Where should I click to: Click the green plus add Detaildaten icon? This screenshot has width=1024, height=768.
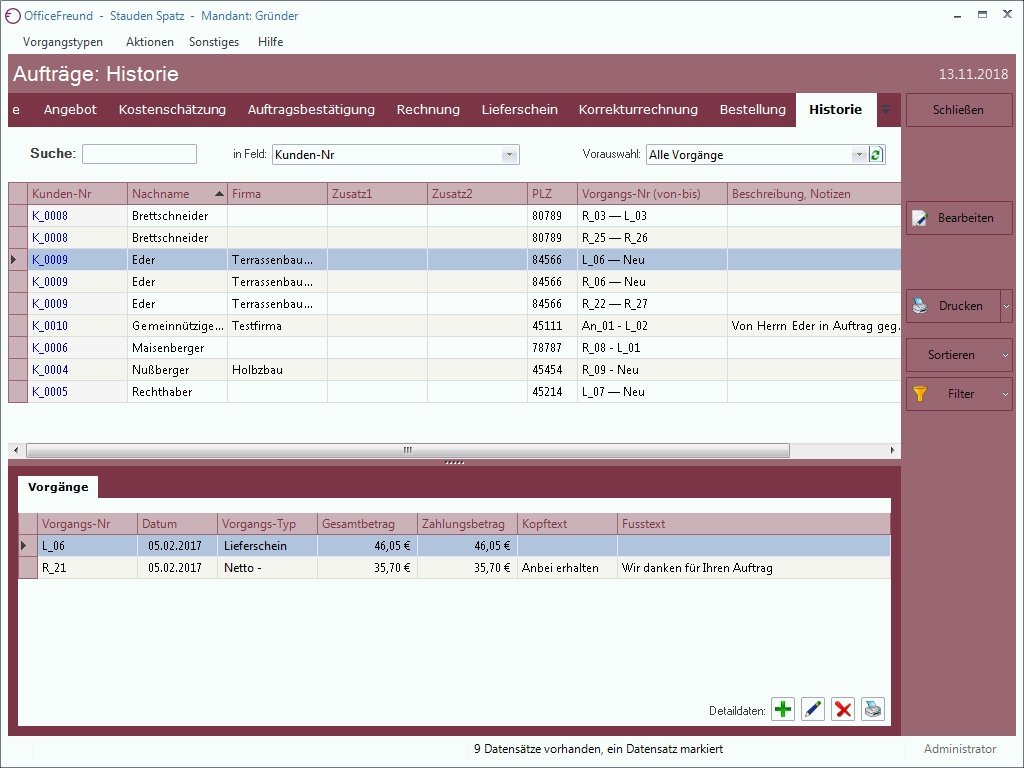coord(782,709)
